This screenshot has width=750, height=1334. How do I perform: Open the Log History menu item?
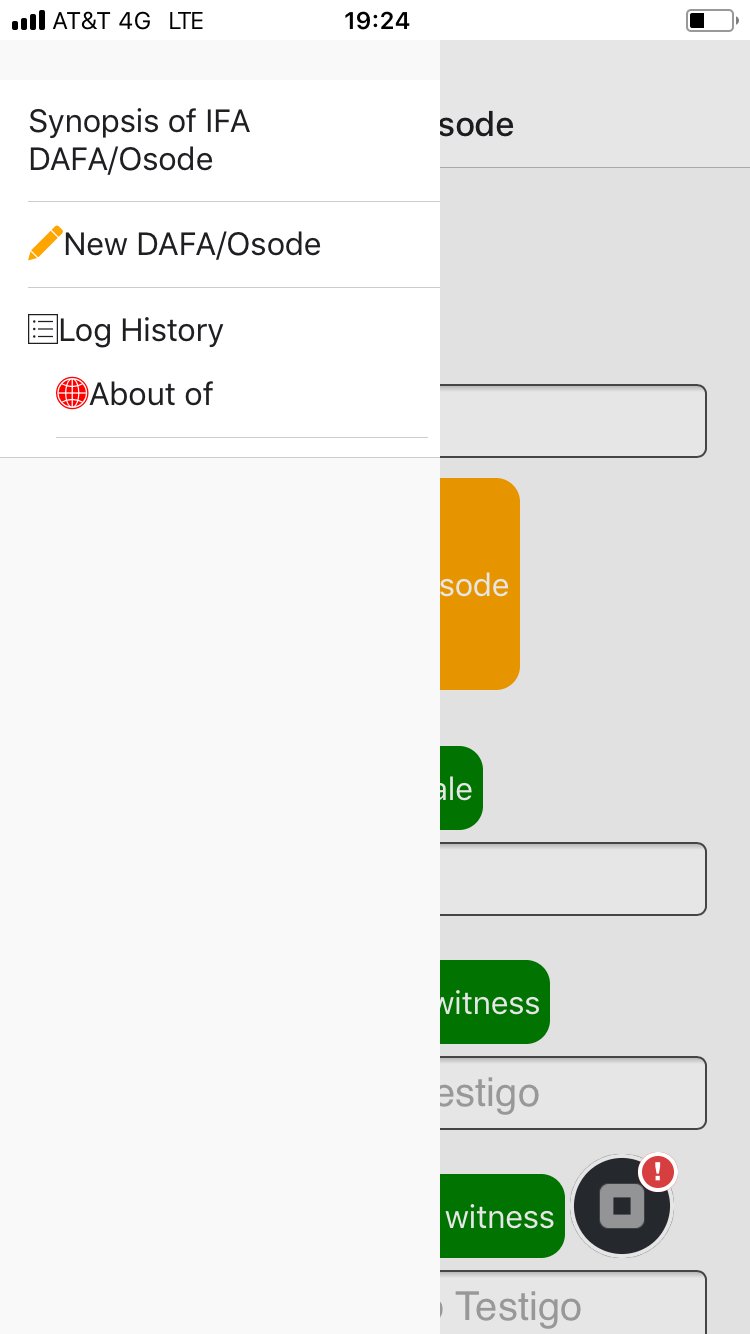click(x=141, y=330)
